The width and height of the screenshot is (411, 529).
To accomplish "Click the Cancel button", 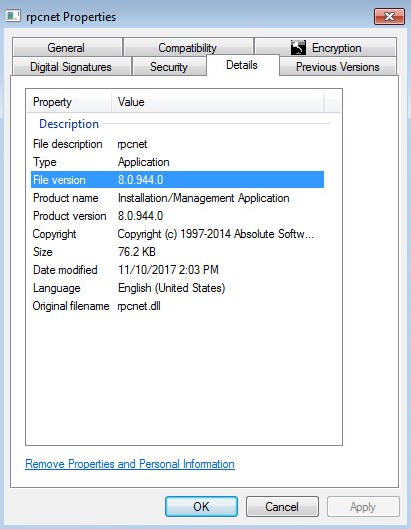I will click(x=282, y=506).
